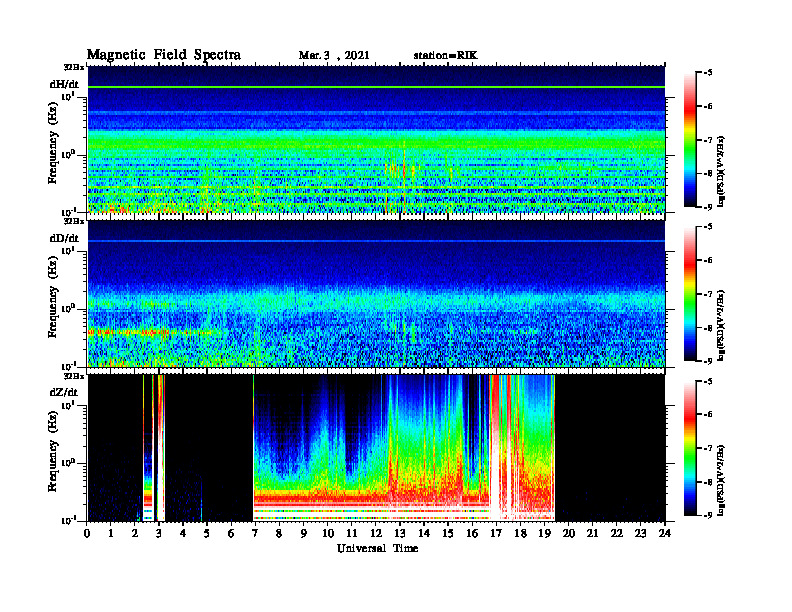Click hour tick label "14" on time axis
Screen dimensions: 792x612
[x=424, y=534]
